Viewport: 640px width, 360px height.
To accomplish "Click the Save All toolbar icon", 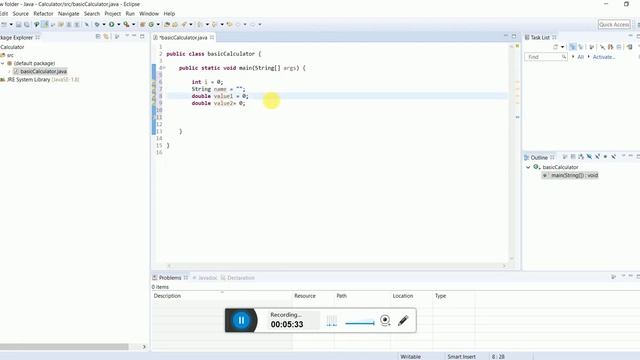I will click(27, 24).
